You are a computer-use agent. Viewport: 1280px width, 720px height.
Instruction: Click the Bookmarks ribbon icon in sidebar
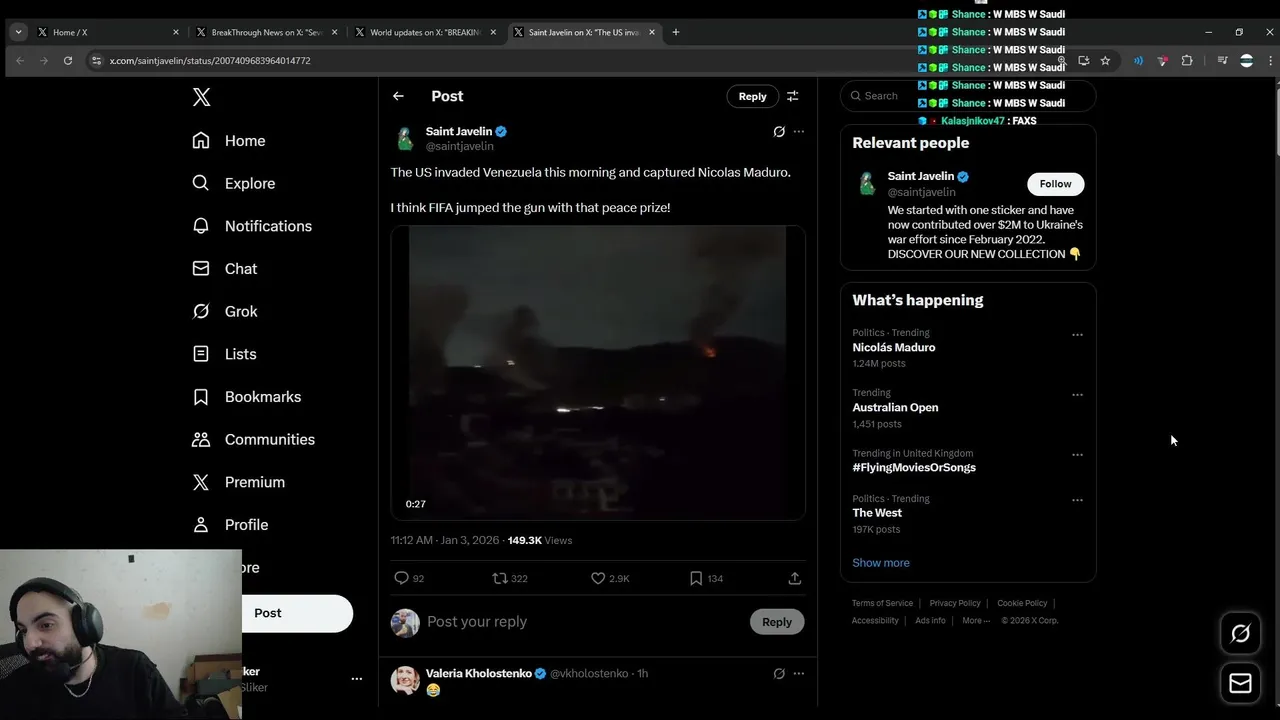pyautogui.click(x=201, y=397)
